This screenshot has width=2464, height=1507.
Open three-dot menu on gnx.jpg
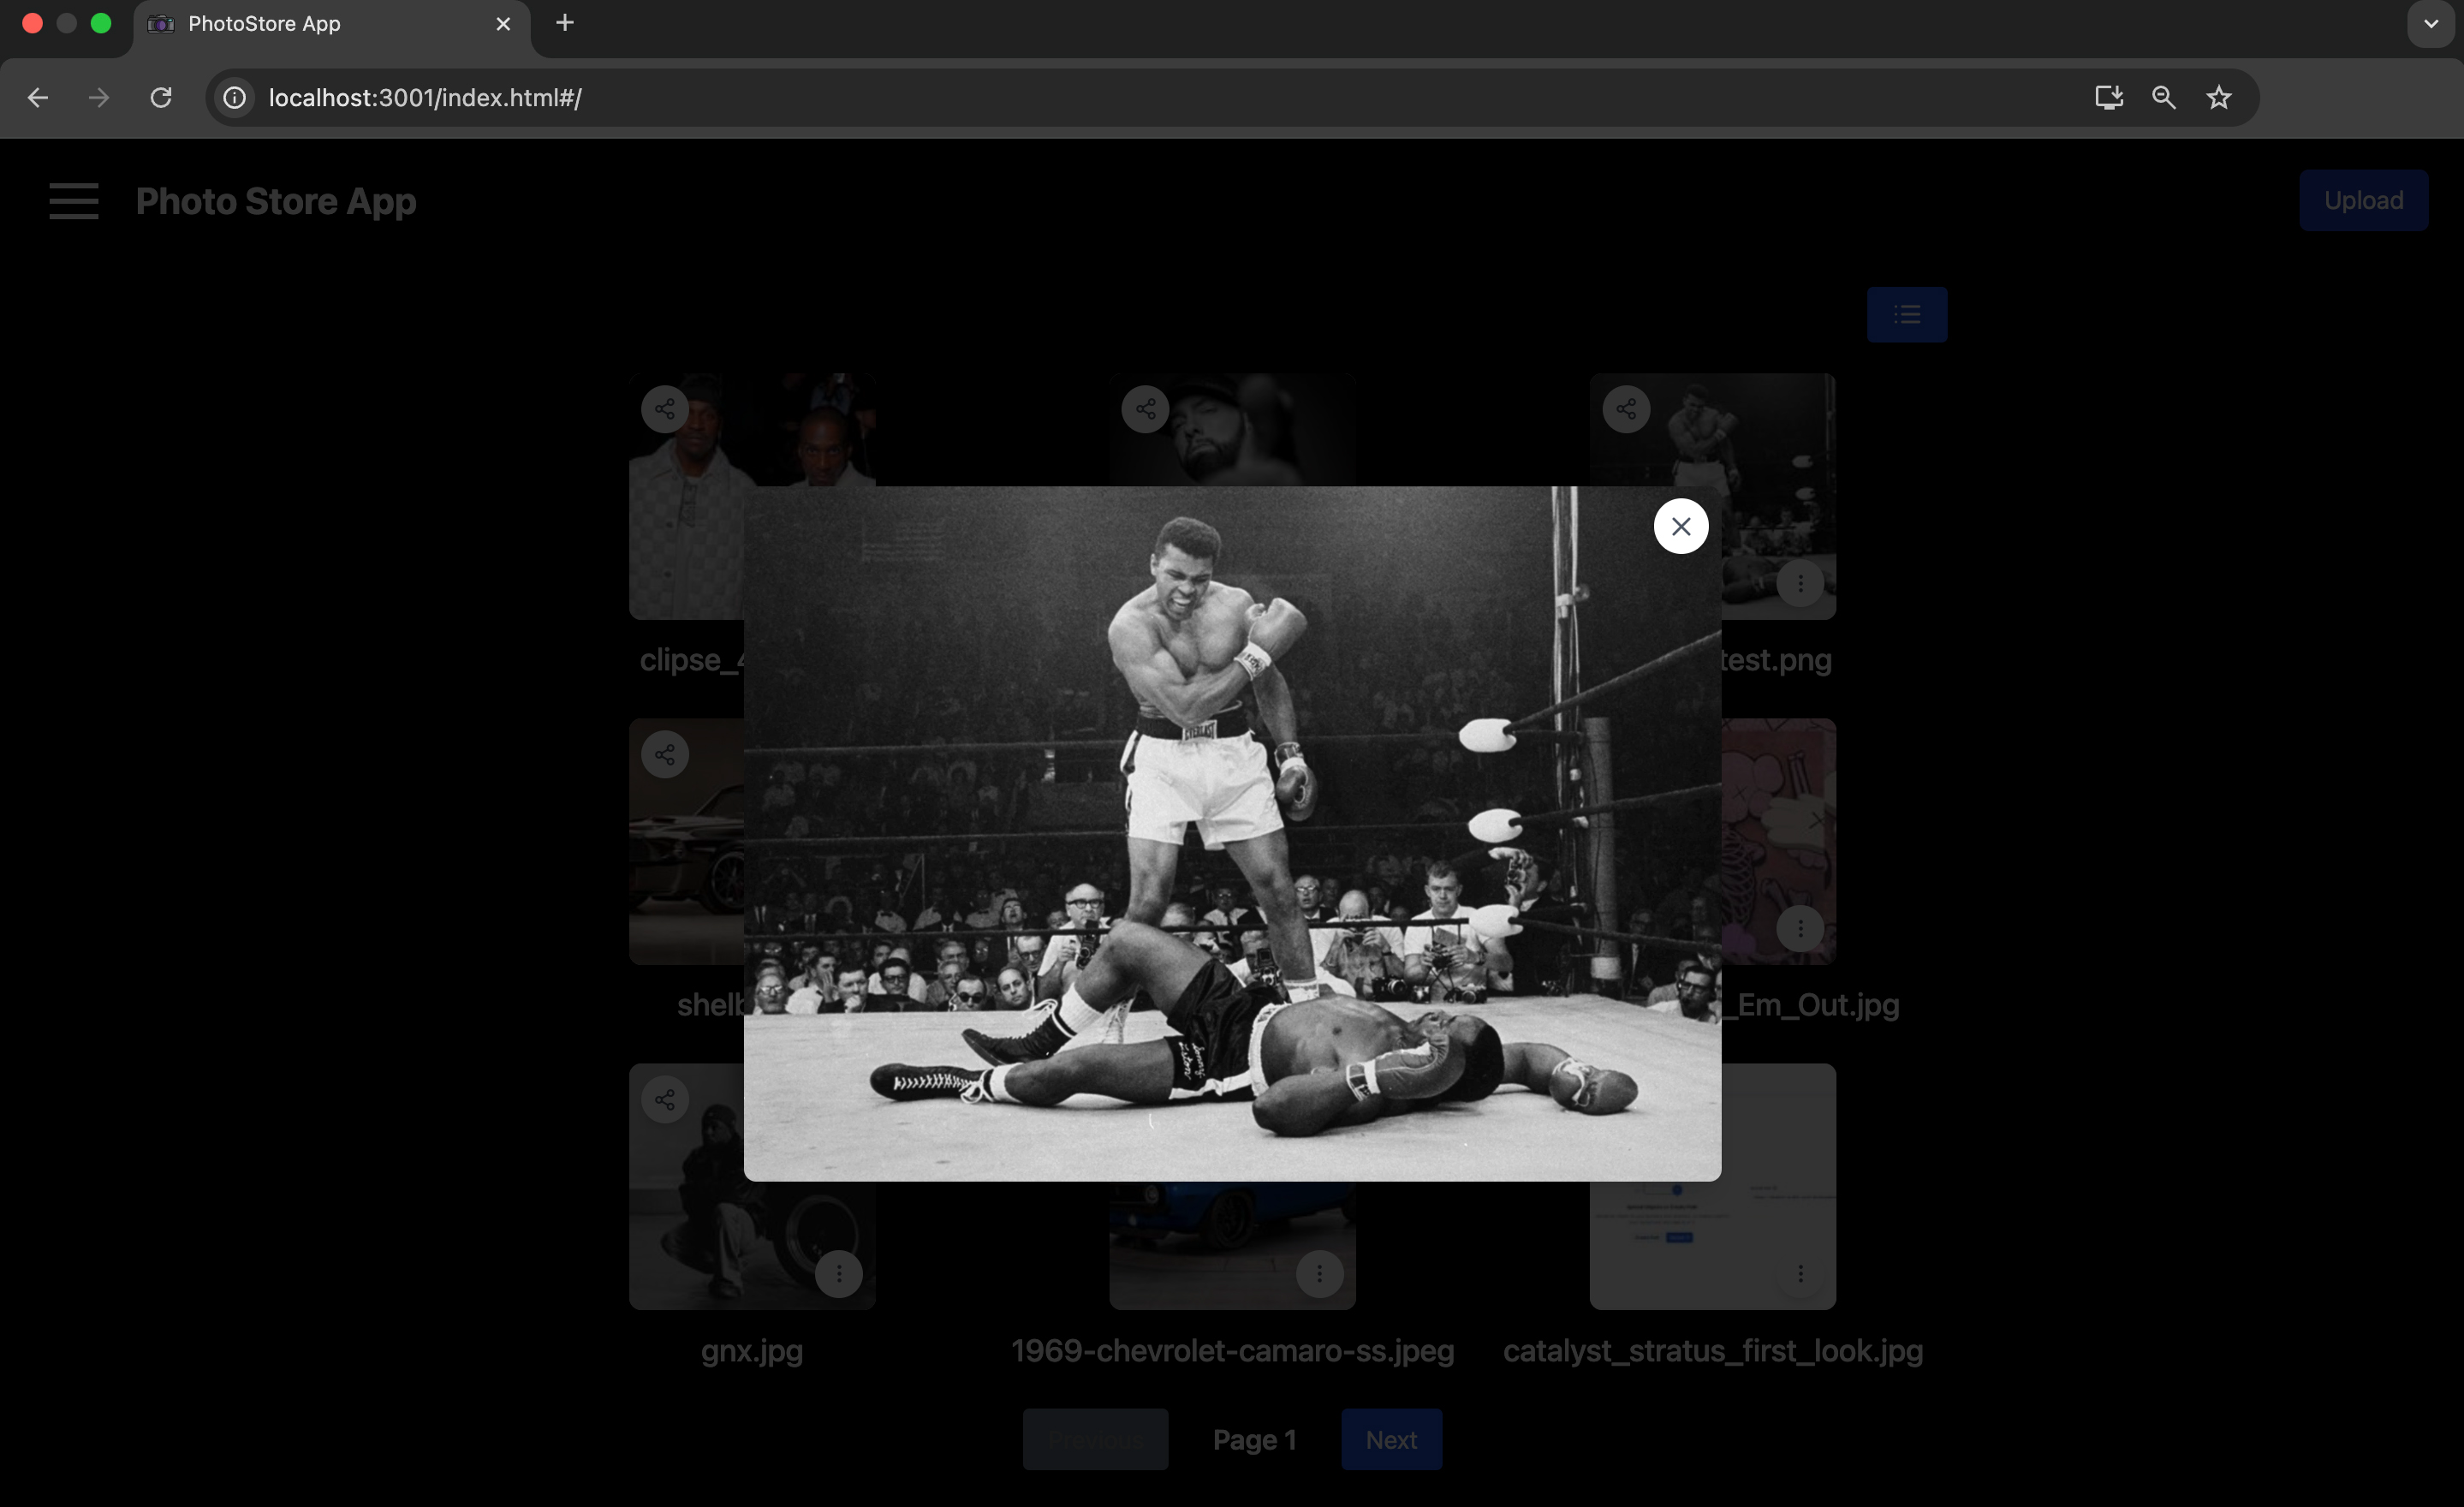[x=838, y=1273]
